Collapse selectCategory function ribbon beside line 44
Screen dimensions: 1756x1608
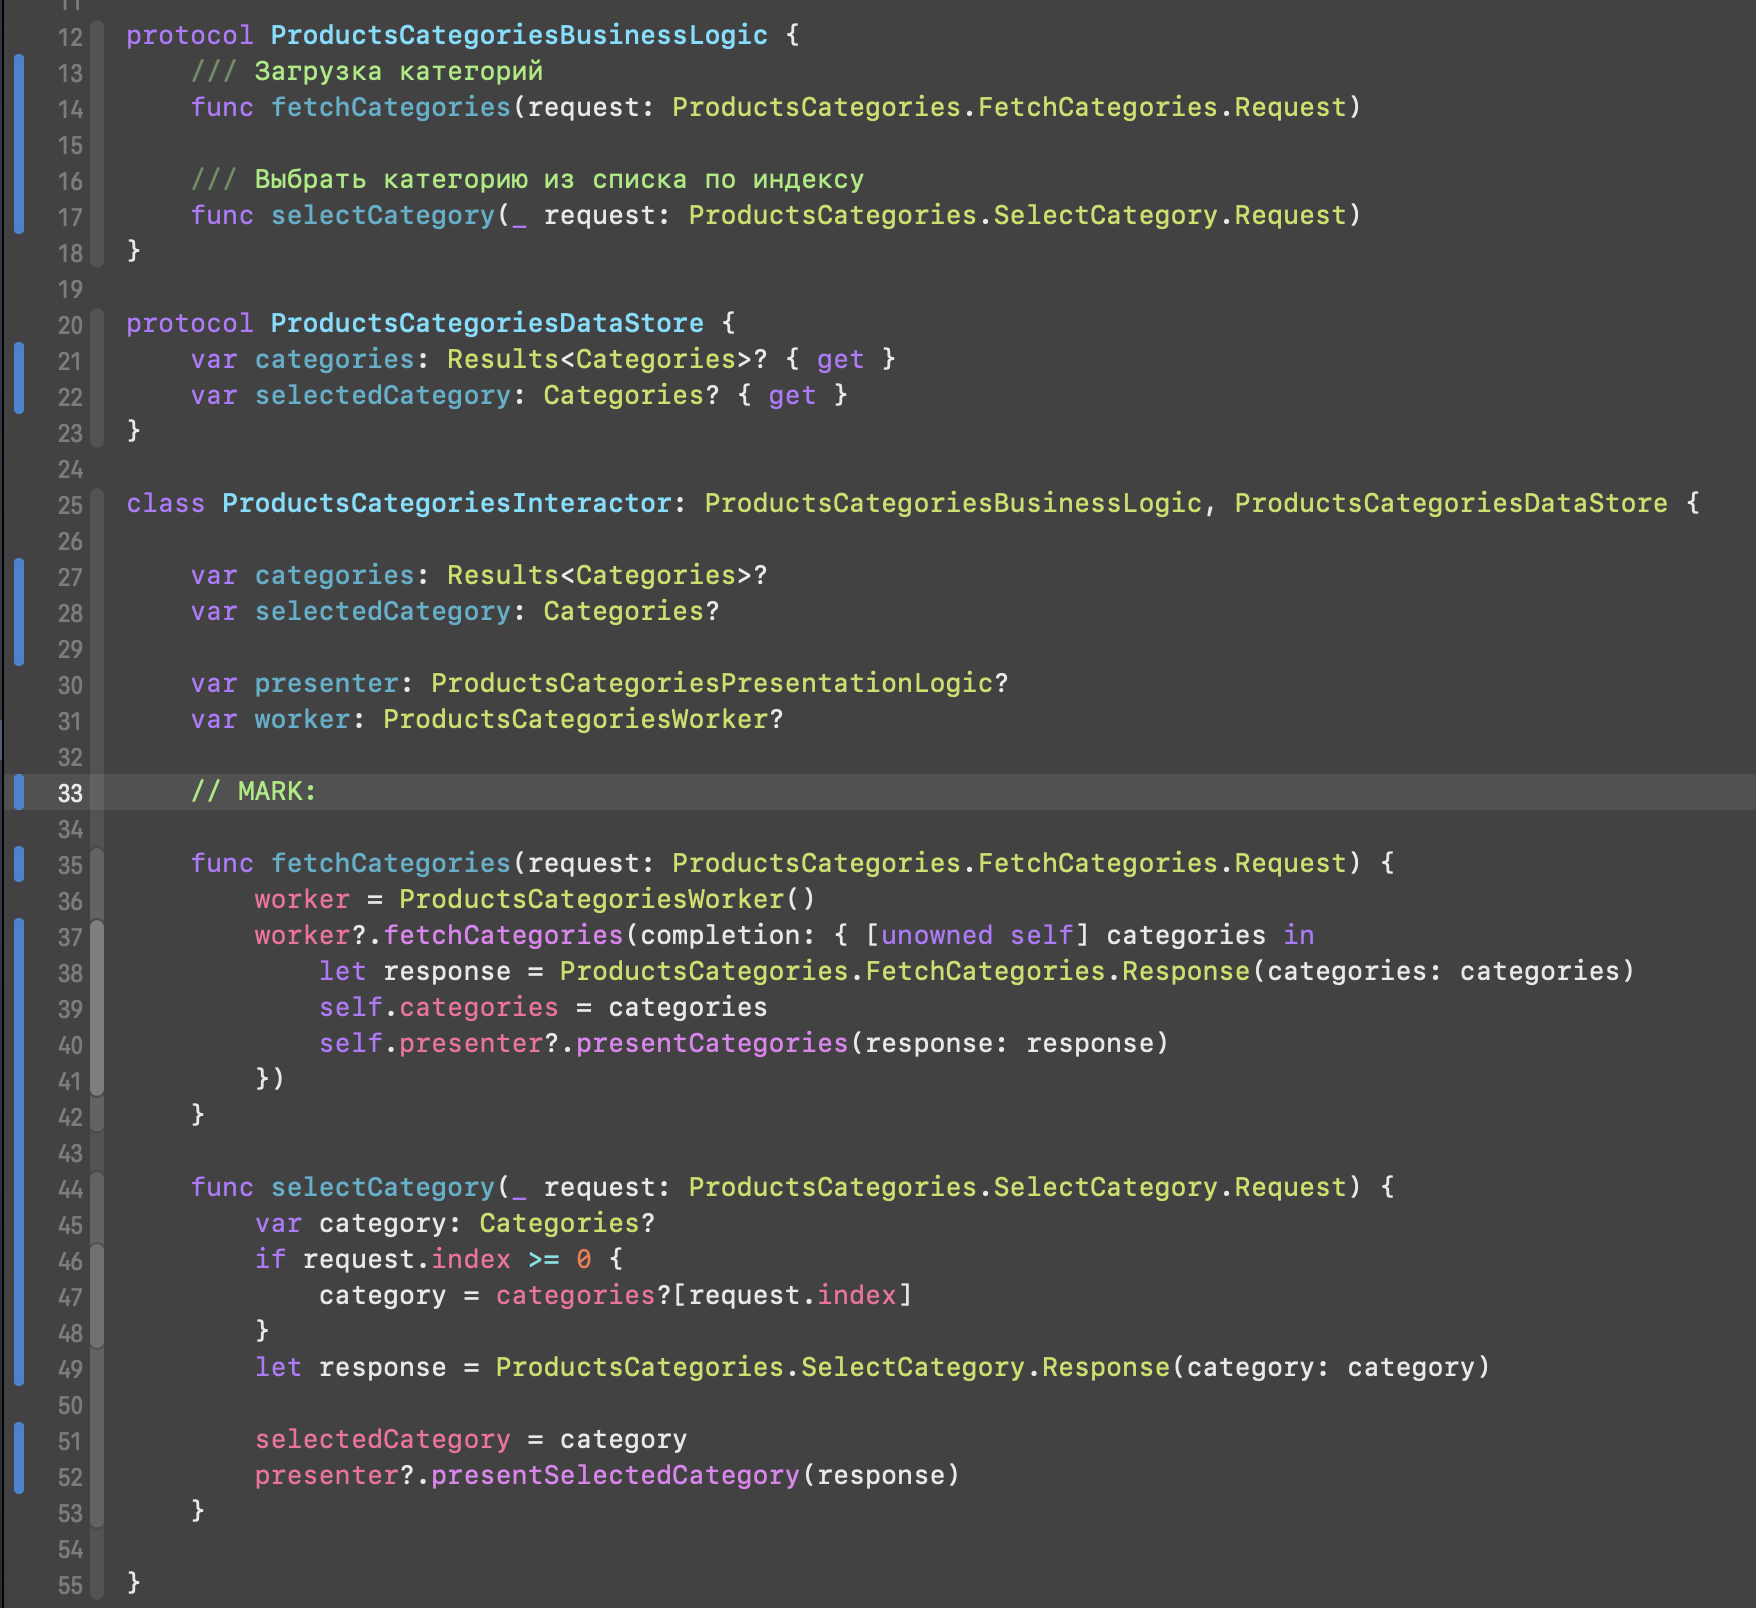click(97, 1350)
